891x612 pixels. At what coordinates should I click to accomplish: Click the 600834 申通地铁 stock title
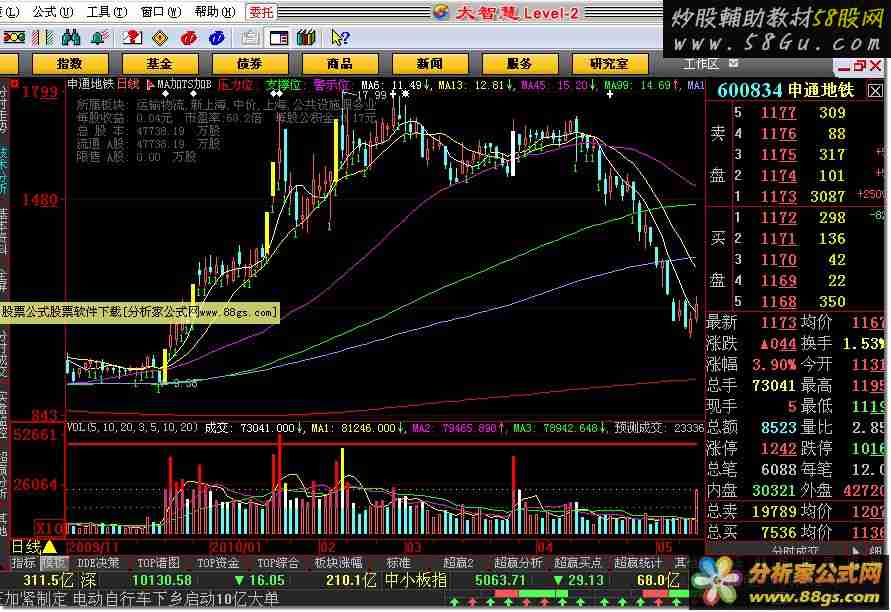pyautogui.click(x=785, y=90)
